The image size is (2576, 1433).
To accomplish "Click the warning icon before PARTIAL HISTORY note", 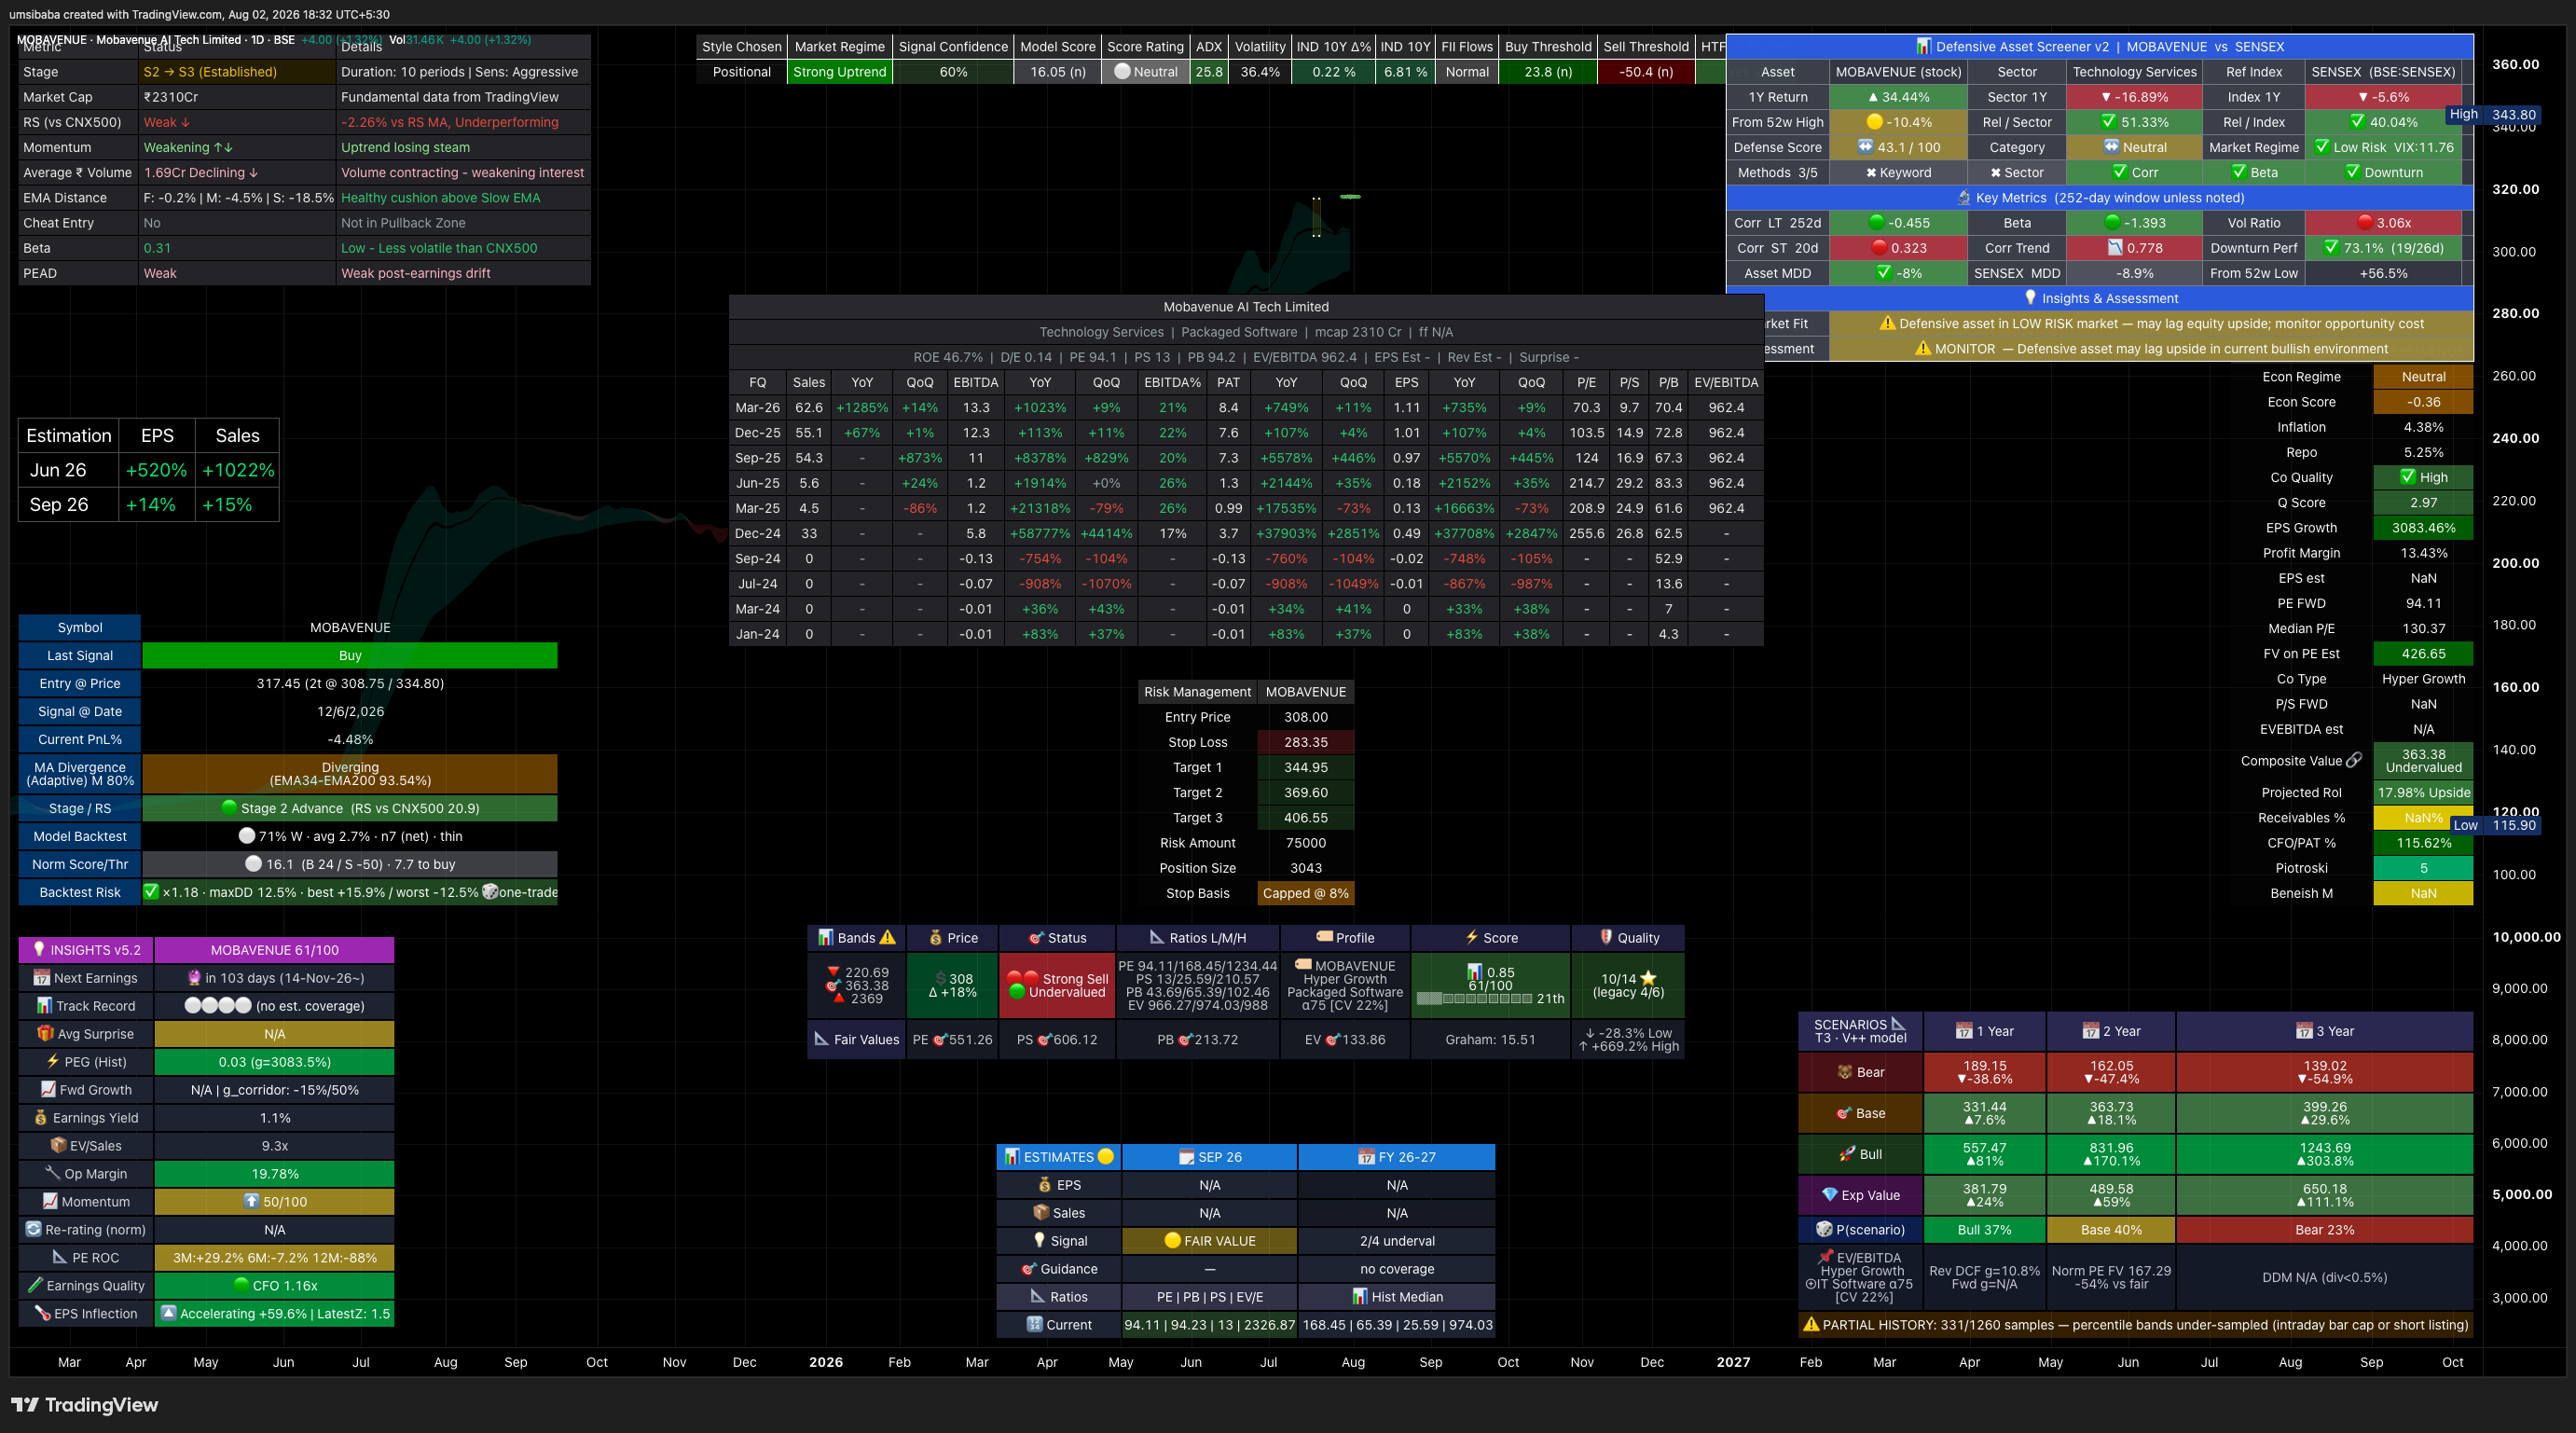I will point(1811,1324).
